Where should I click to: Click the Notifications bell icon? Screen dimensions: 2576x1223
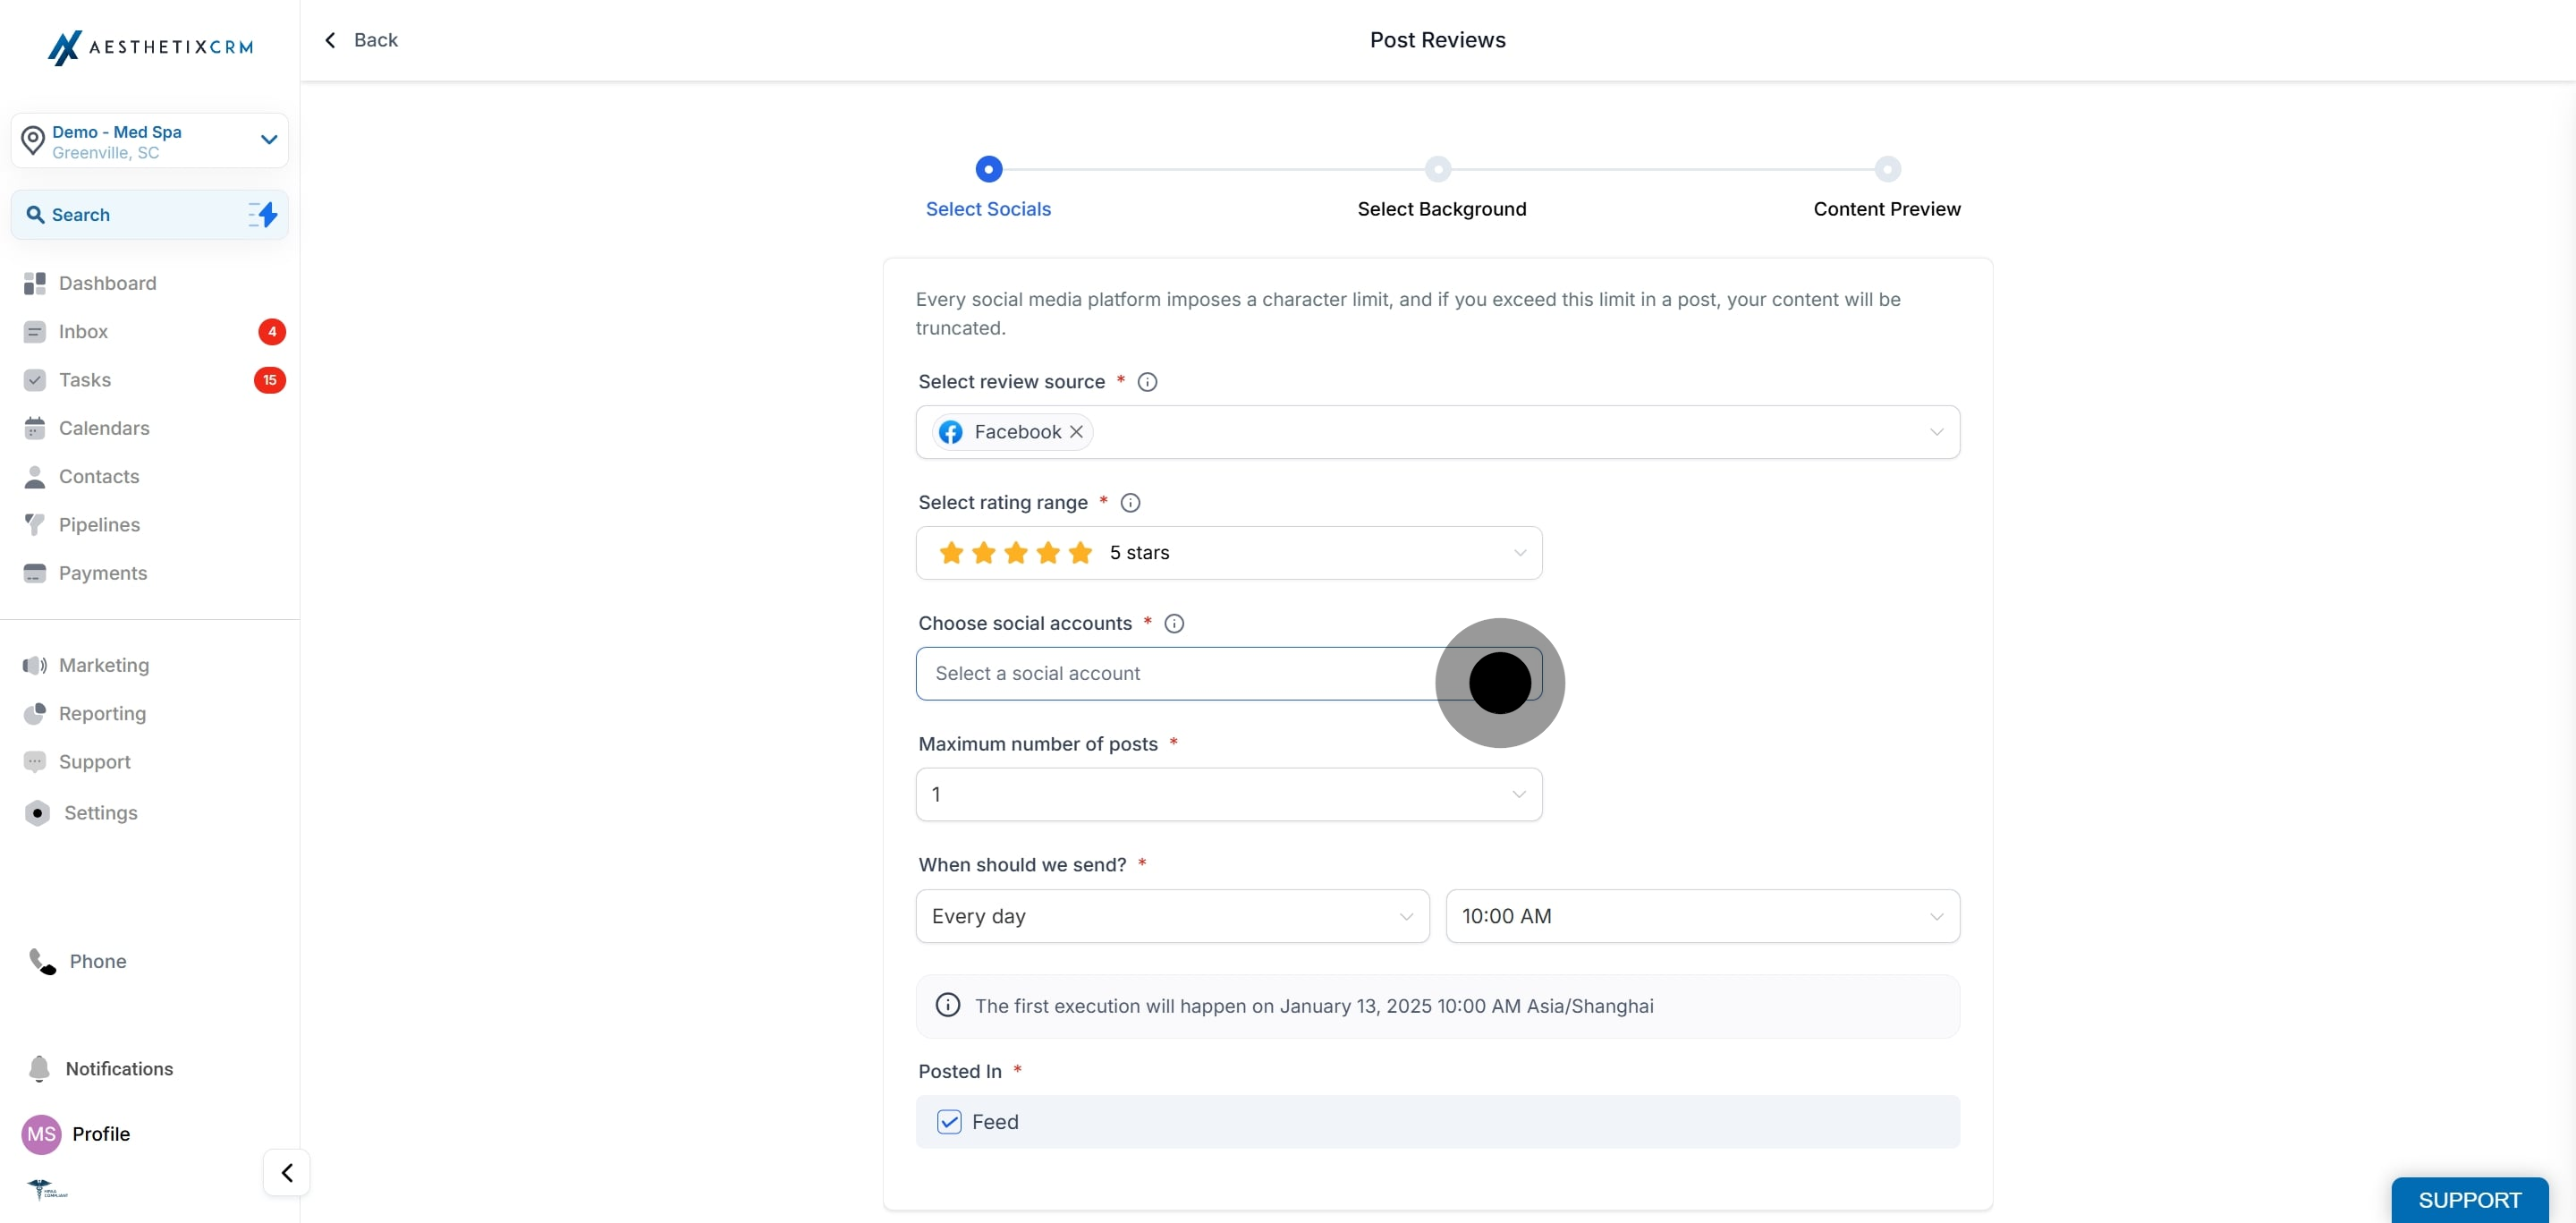click(x=39, y=1069)
